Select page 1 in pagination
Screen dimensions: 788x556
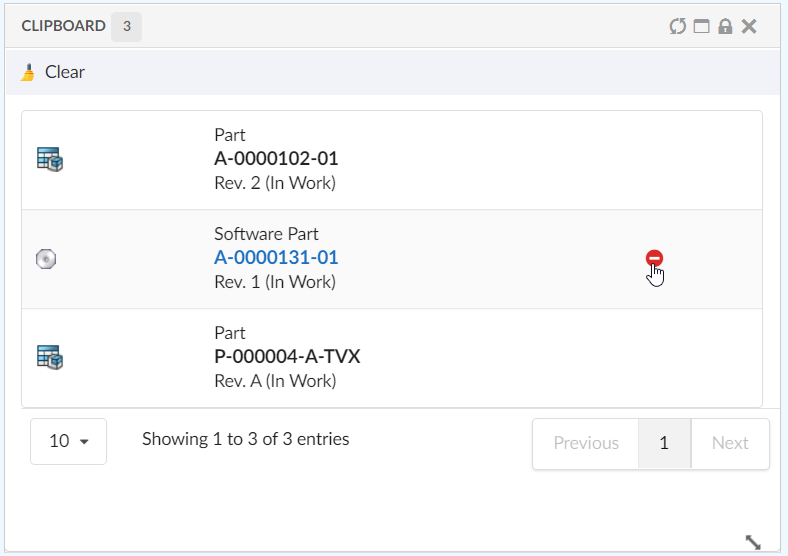(664, 443)
